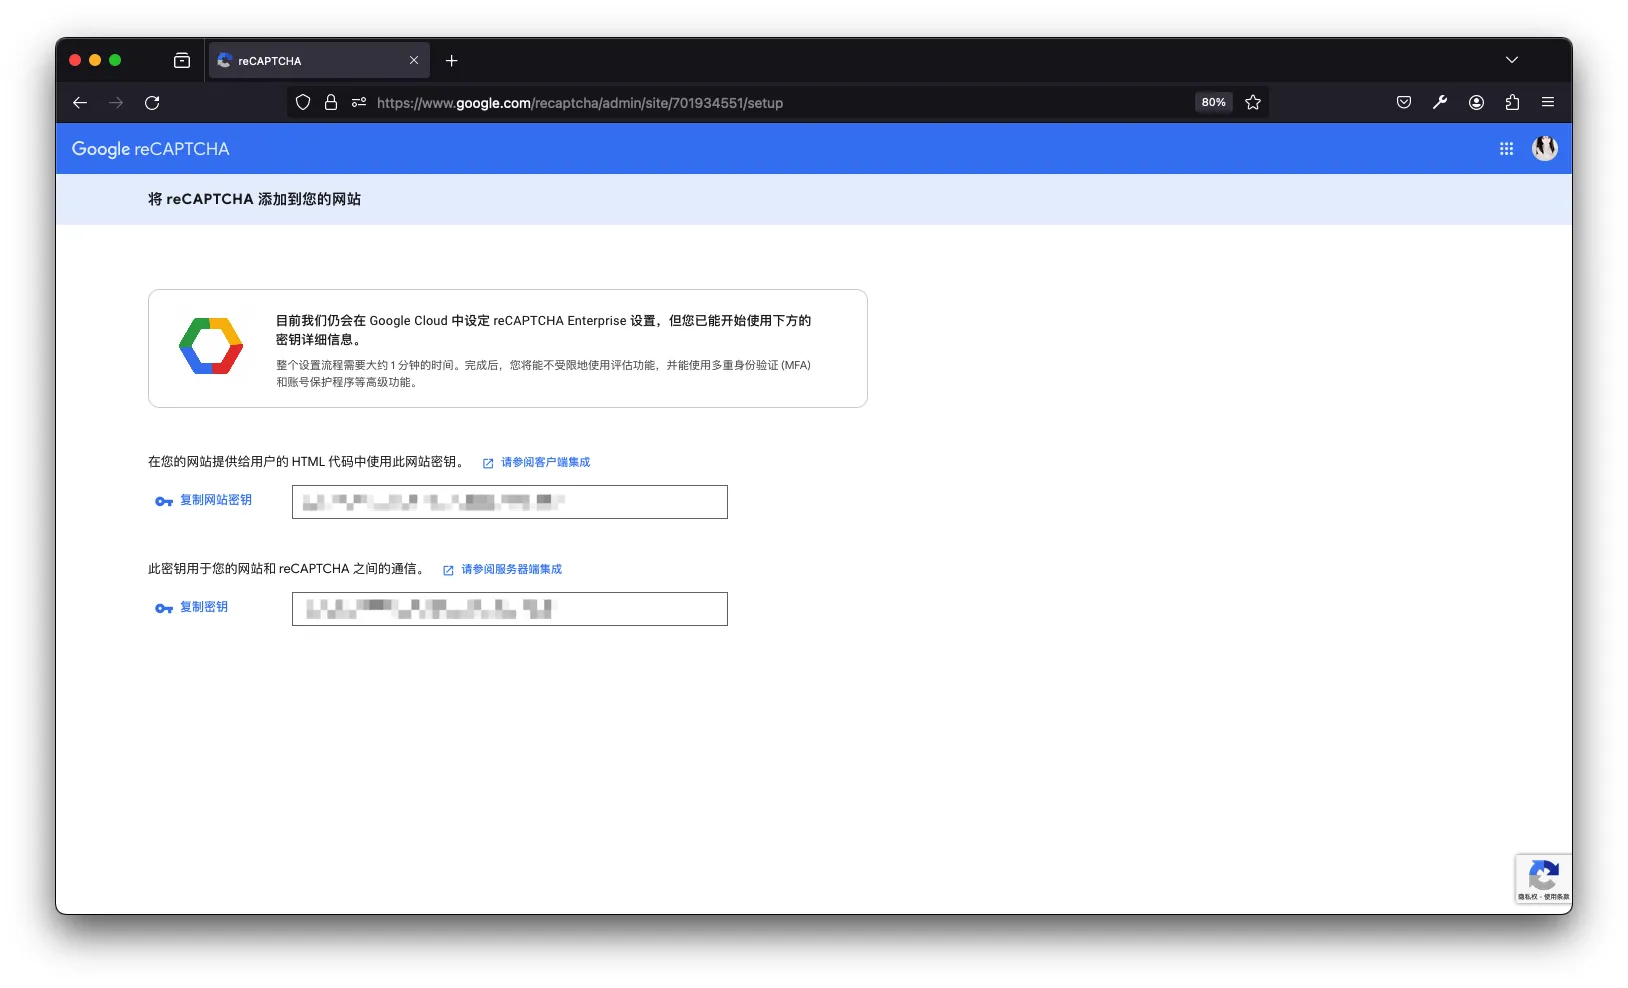Open a new tab with plus button

point(451,61)
